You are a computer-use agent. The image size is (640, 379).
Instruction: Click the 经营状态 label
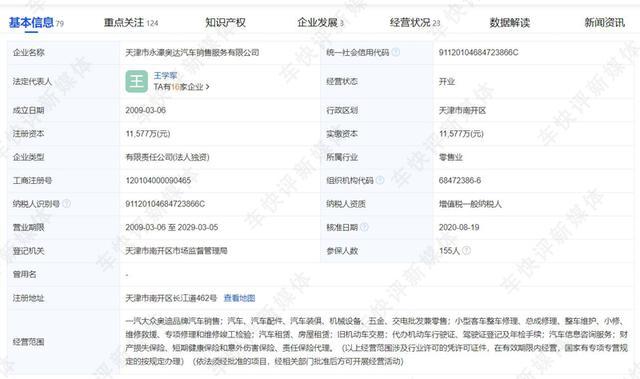342,82
